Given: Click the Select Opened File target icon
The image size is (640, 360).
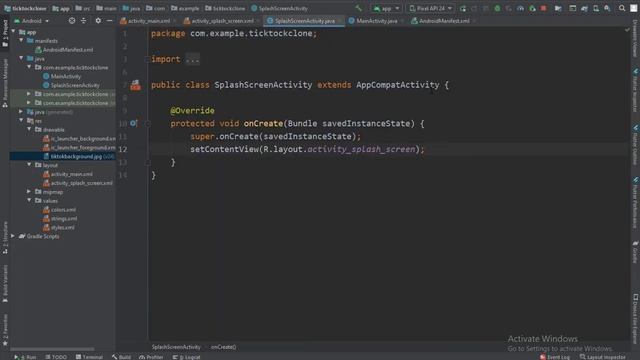Looking at the screenshot, I should pos(72,20).
